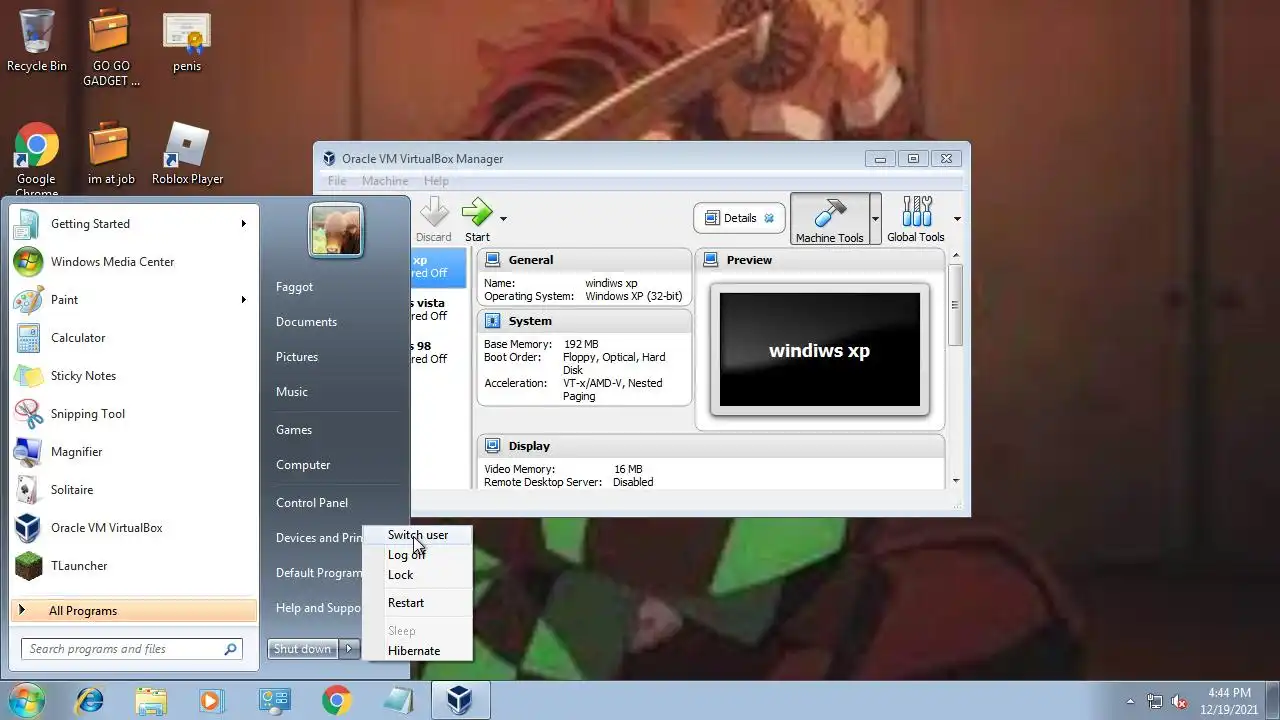1280x720 pixels.
Task: Launch the Roblox Player desktop shortcut
Action: tap(187, 155)
